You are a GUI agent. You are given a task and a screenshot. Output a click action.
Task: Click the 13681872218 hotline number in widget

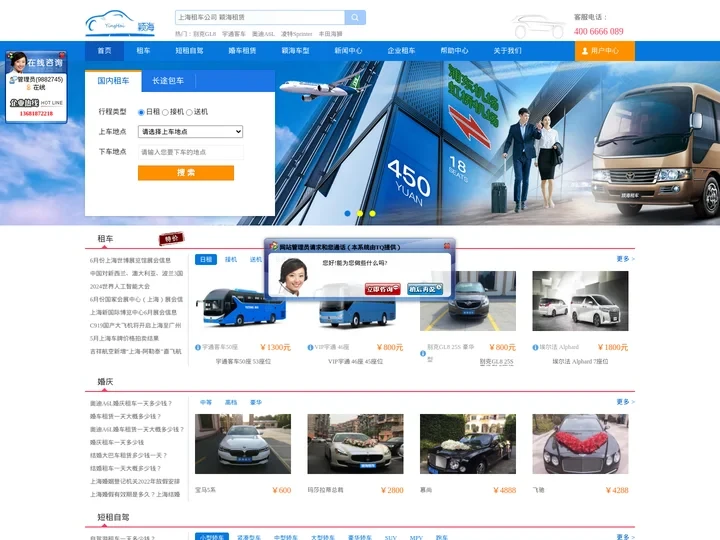point(36,113)
